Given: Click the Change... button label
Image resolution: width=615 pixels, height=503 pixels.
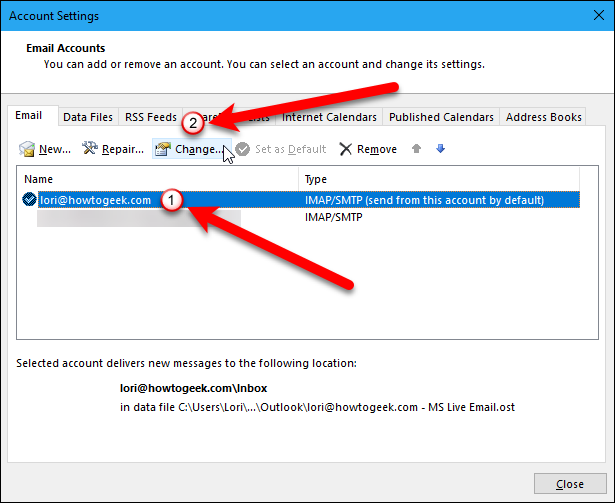Looking at the screenshot, I should click(x=199, y=149).
